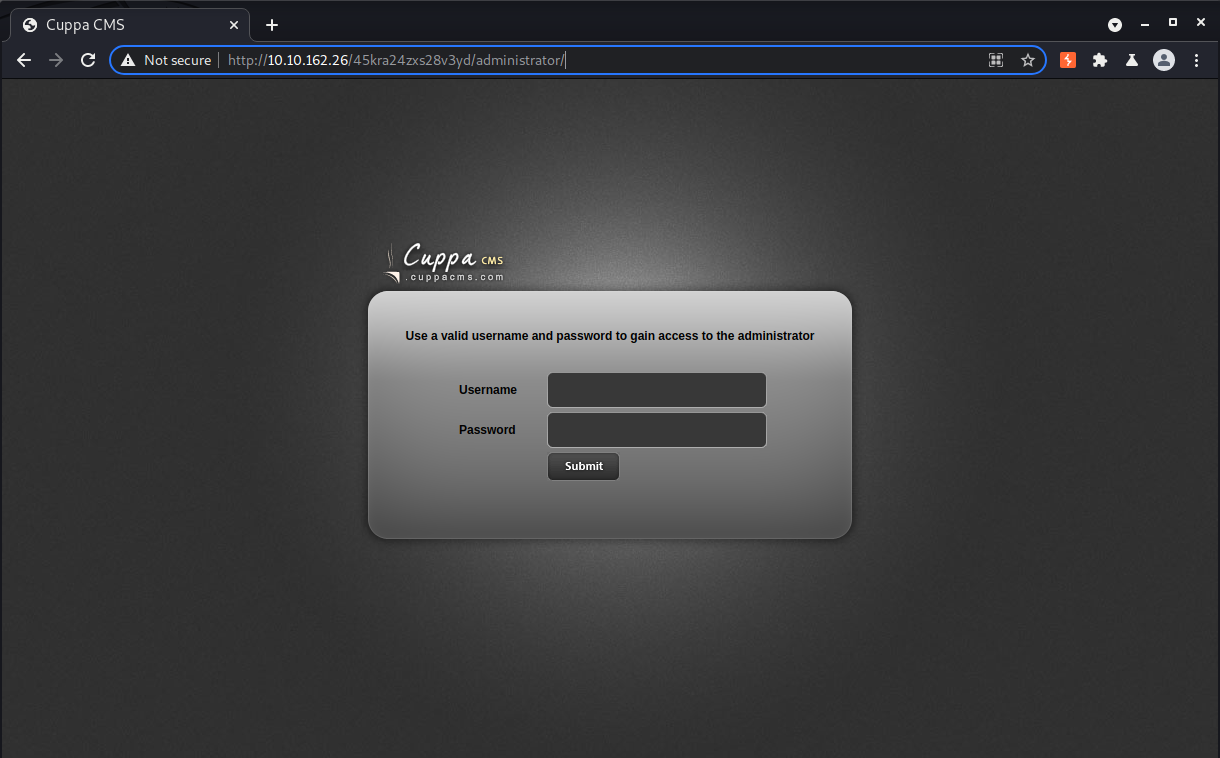1220x758 pixels.
Task: Click the 'Use a valid username' instruction text
Action: [x=610, y=336]
